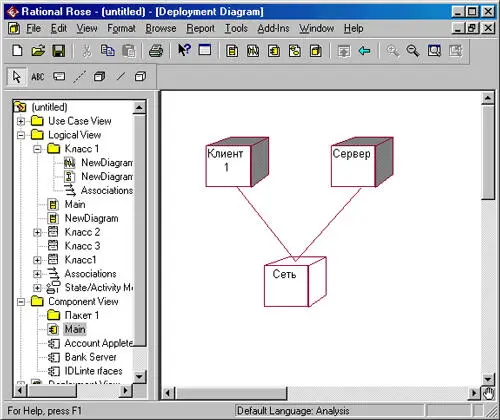This screenshot has width=500, height=420.
Task: Click the diagram vertical scrollbar thumb
Action: click(488, 152)
